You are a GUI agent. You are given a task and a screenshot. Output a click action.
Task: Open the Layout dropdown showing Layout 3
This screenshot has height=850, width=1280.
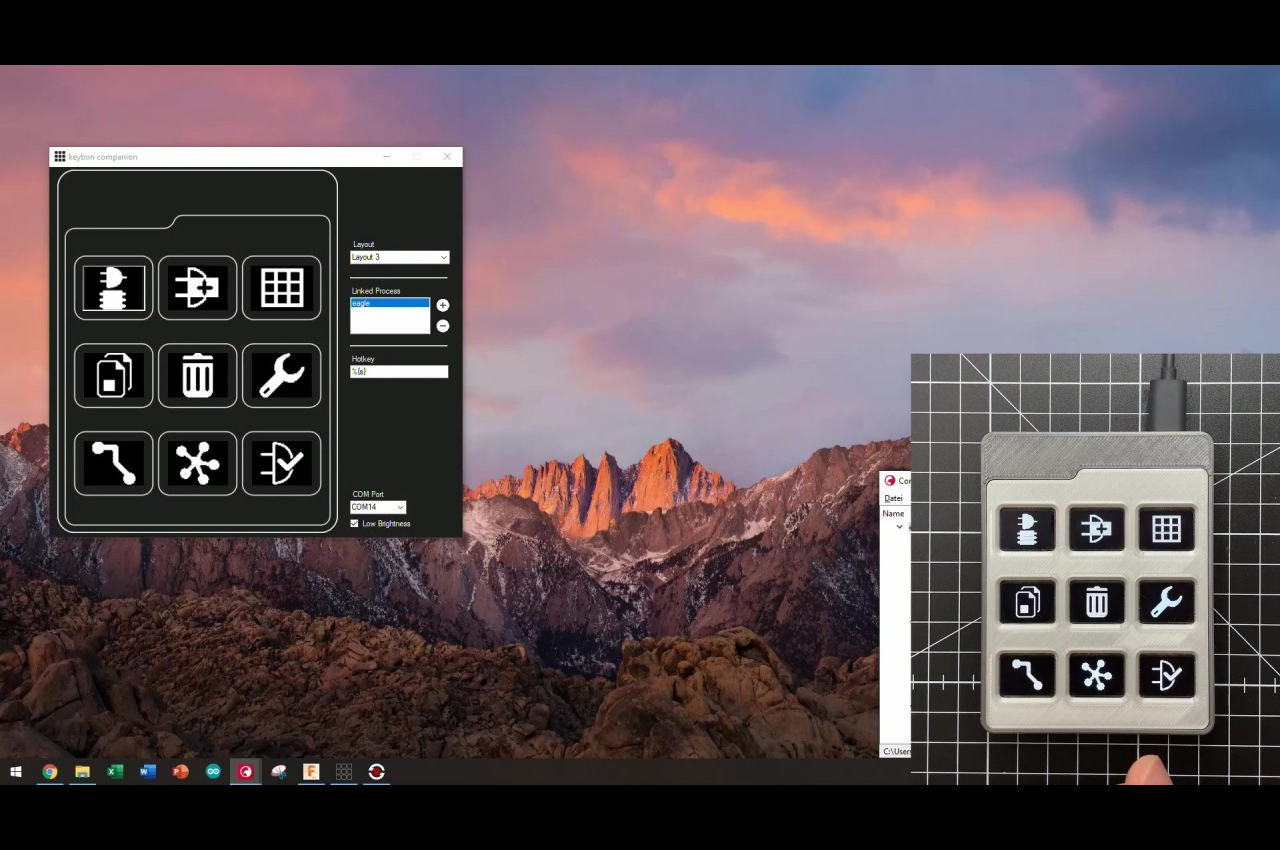pos(399,257)
